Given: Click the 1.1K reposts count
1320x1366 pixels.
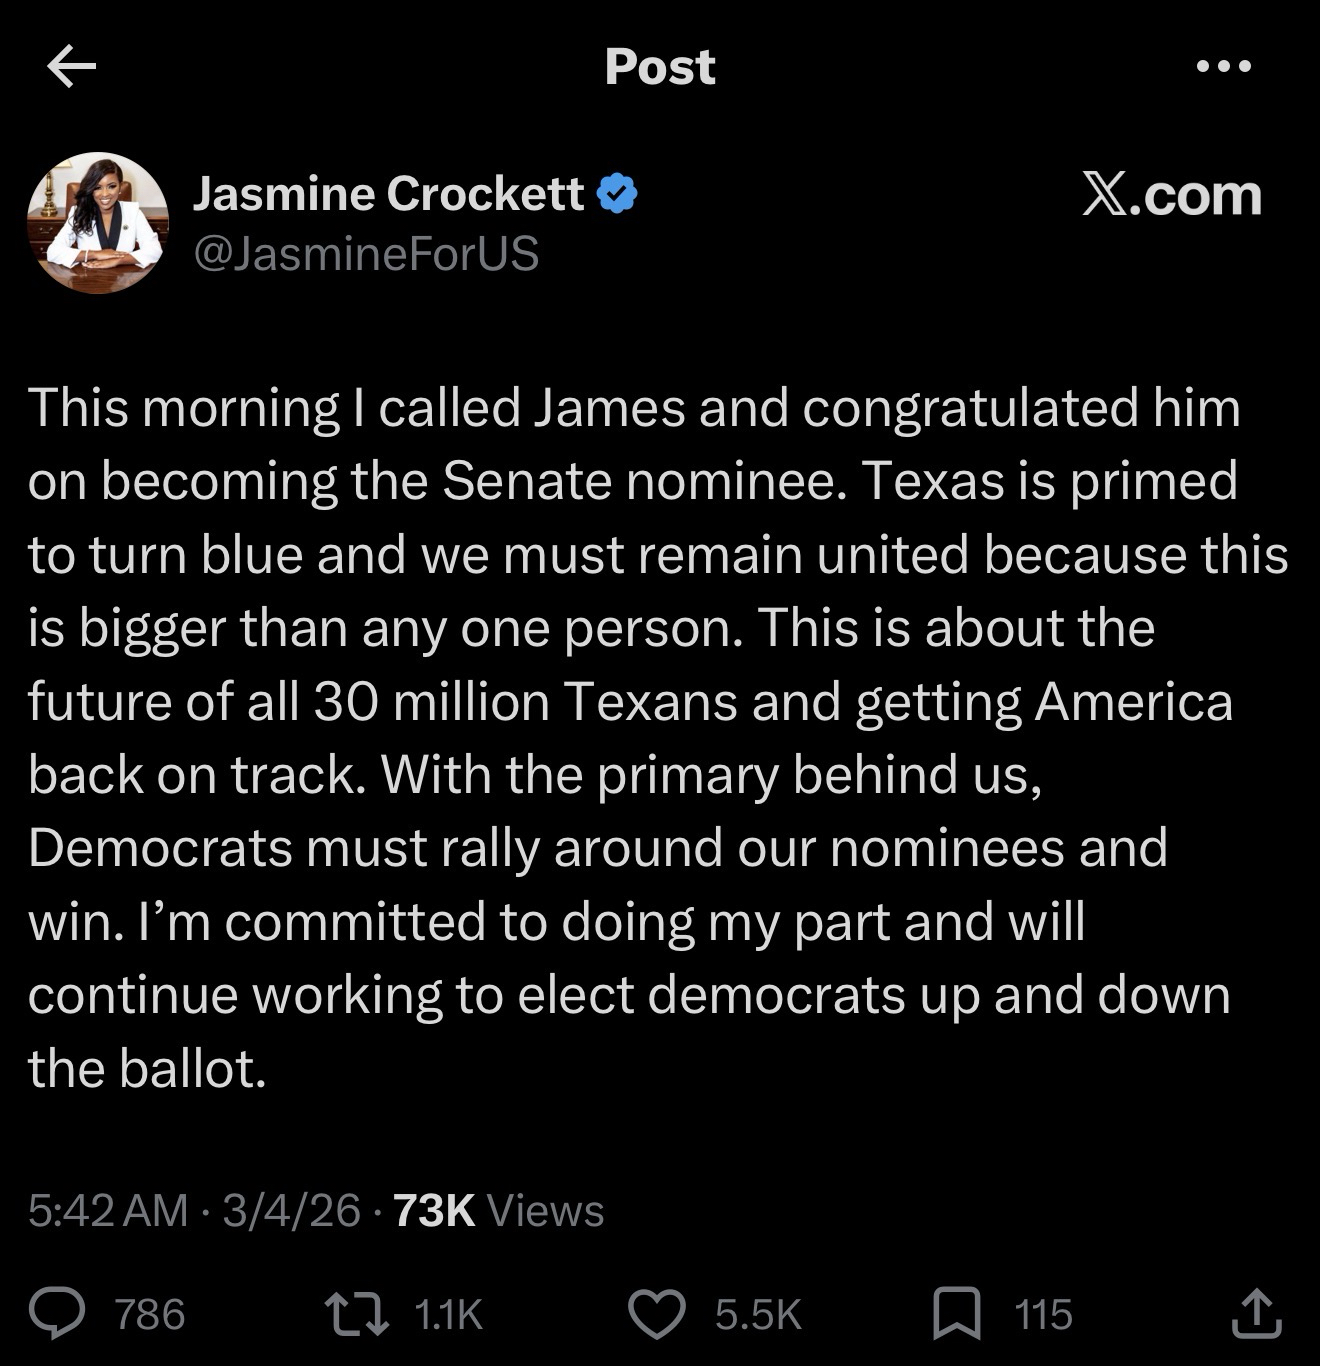Looking at the screenshot, I should (447, 1314).
